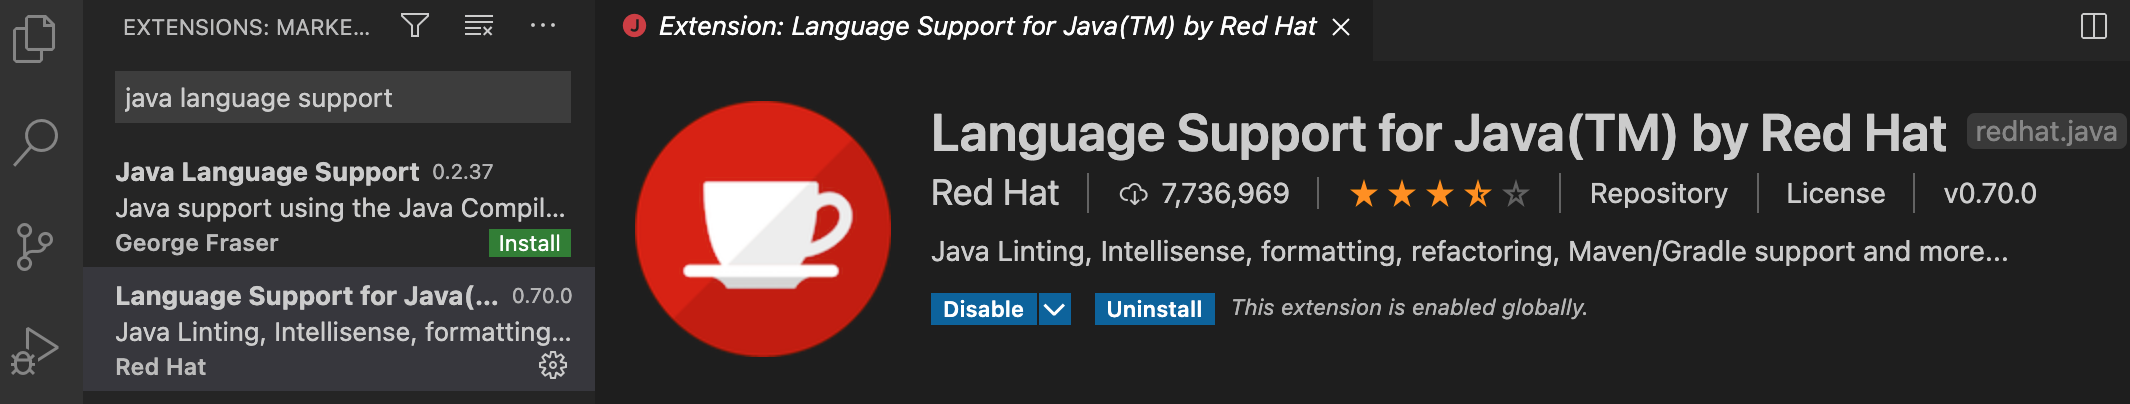The image size is (2130, 404).
Task: Open the Source Control view
Action: click(x=35, y=246)
